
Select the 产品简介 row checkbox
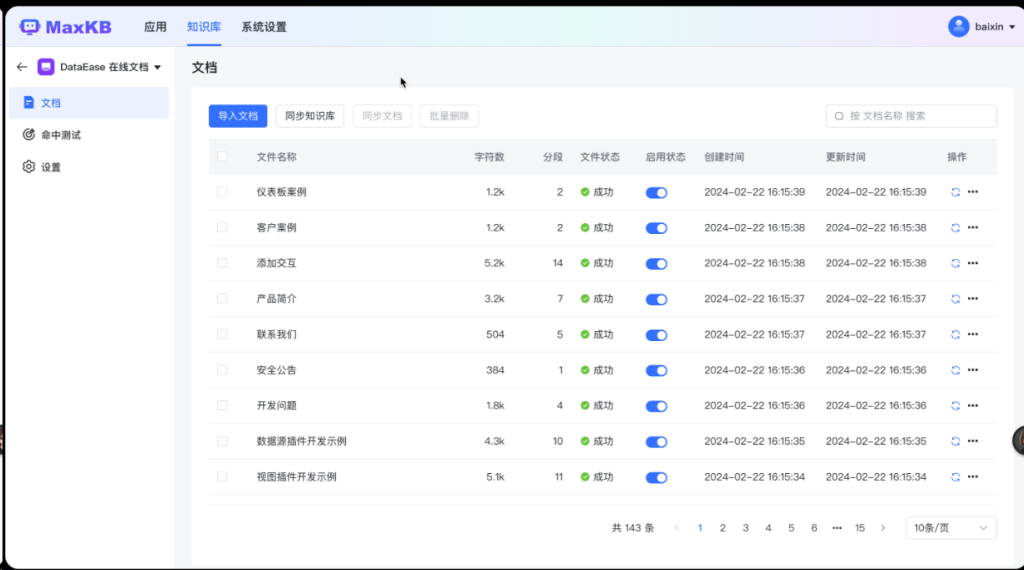[x=222, y=298]
